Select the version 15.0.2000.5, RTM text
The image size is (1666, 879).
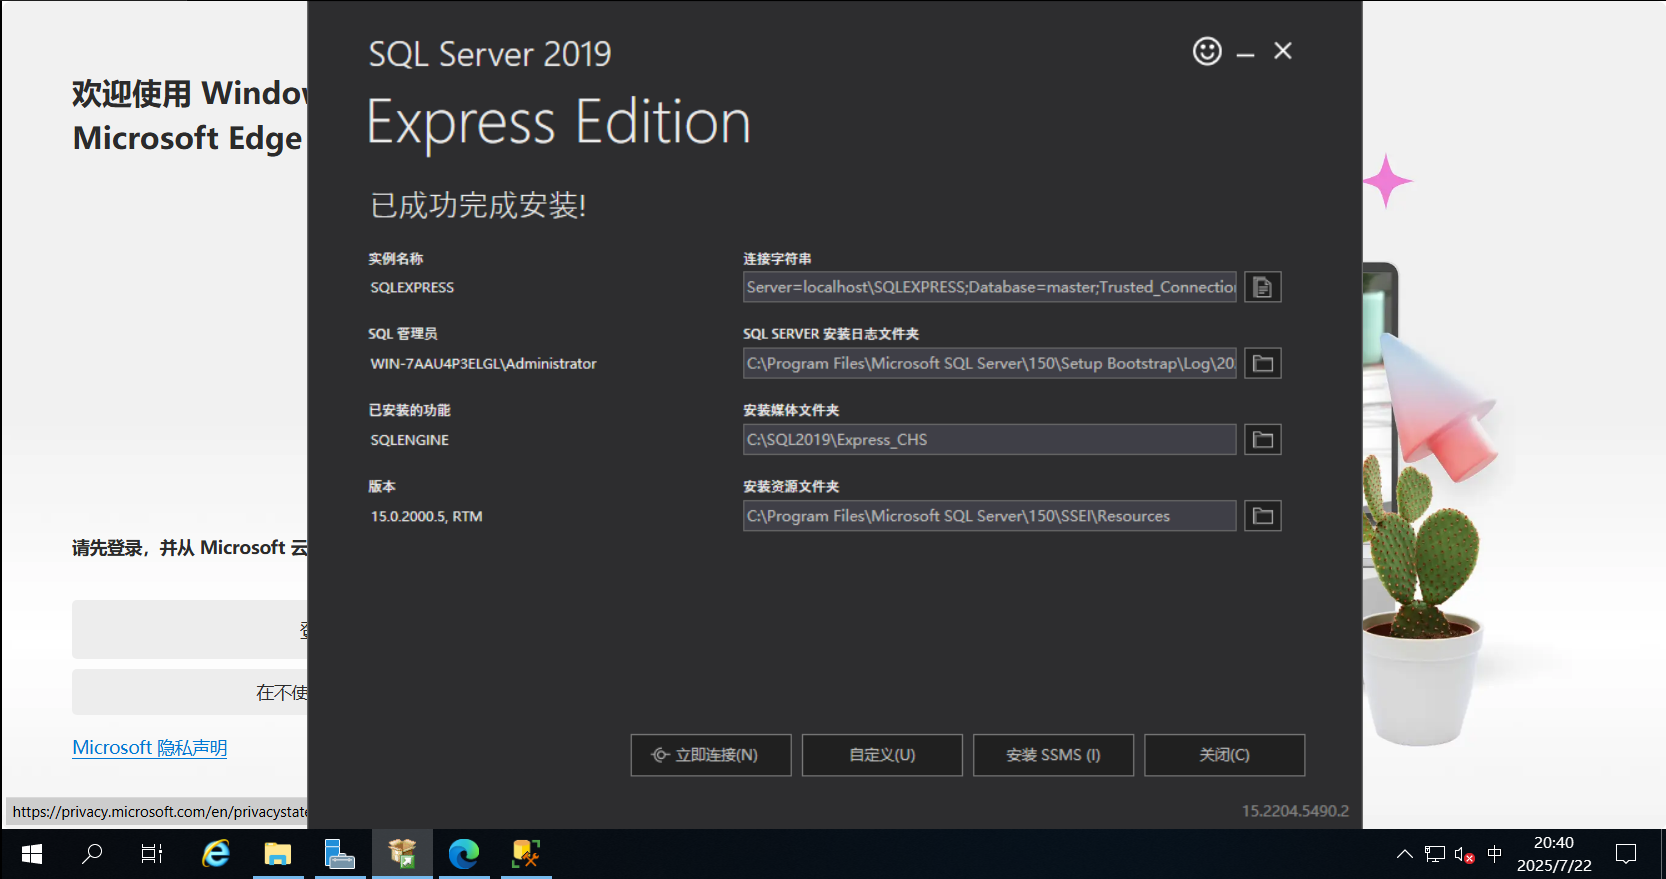(427, 516)
